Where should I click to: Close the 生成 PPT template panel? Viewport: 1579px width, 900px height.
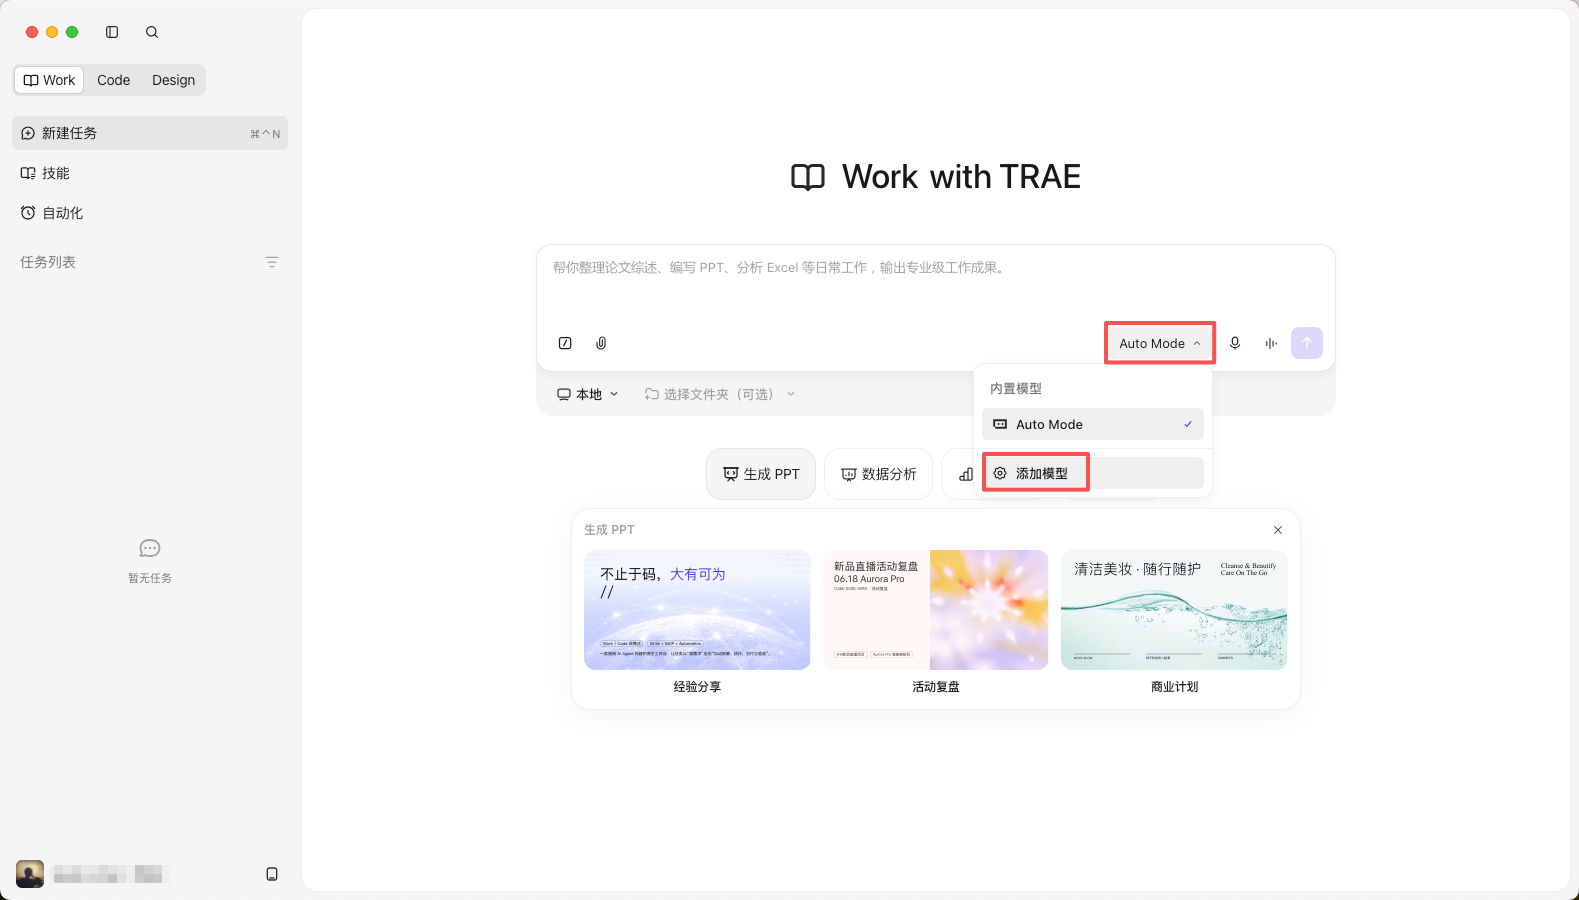click(x=1278, y=530)
